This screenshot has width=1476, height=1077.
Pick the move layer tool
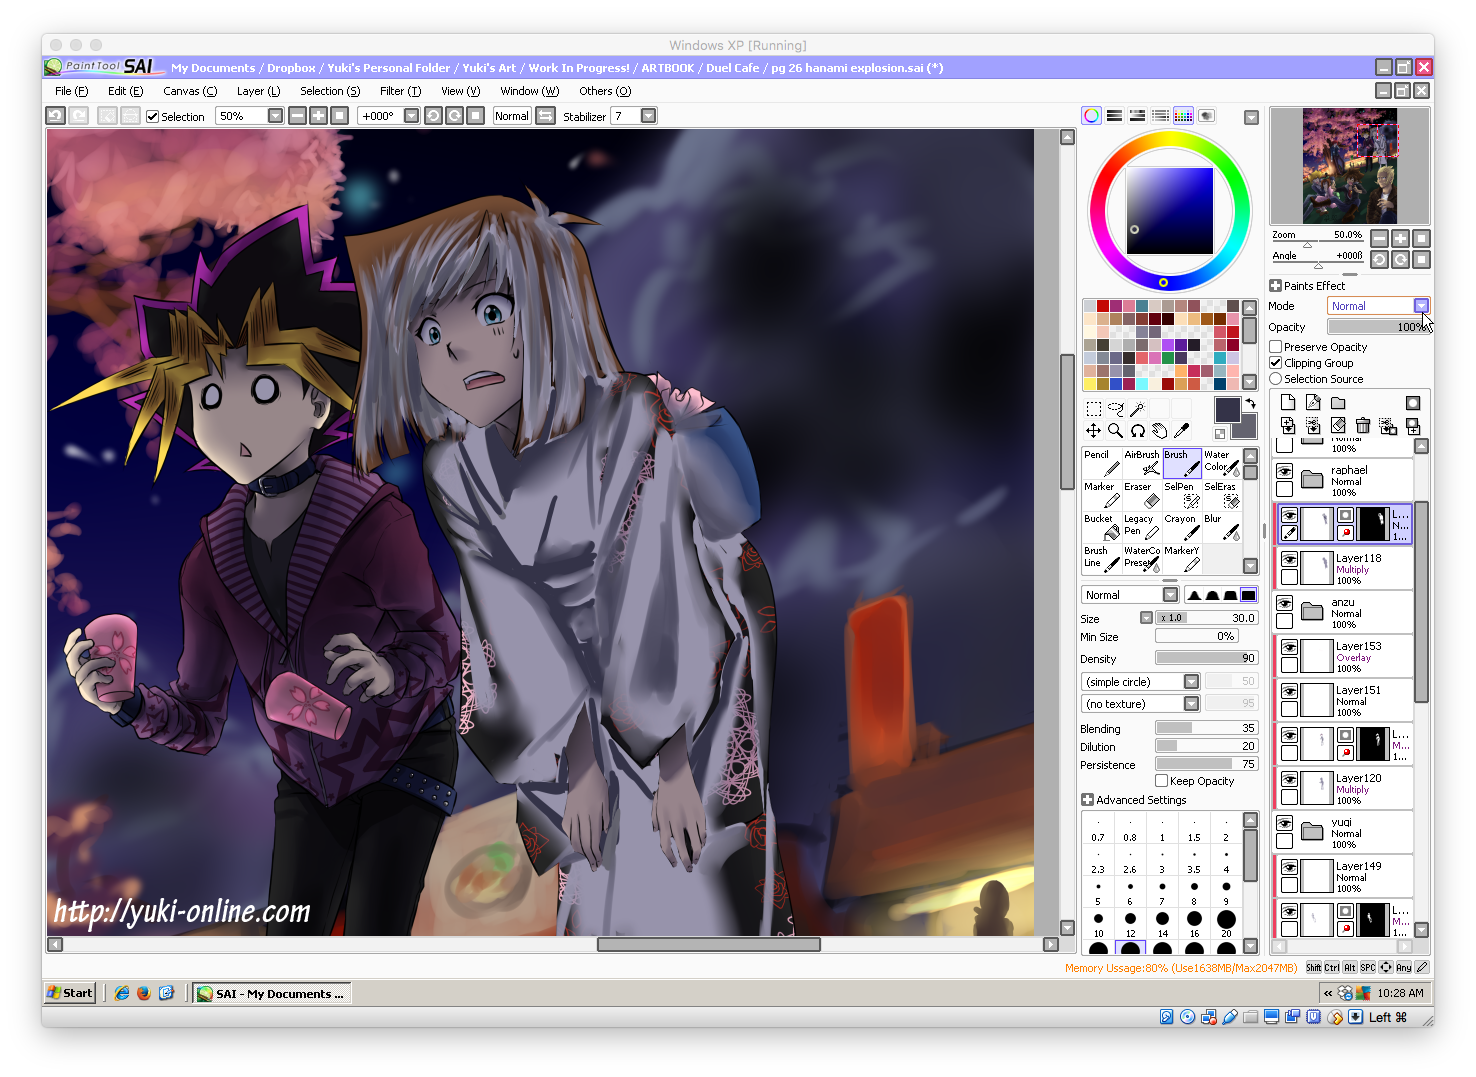pos(1093,431)
